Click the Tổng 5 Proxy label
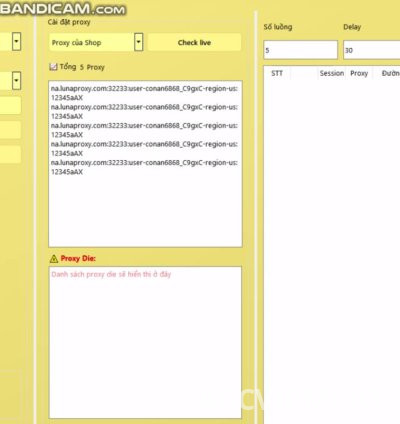Image resolution: width=400 pixels, height=424 pixels. 82,67
